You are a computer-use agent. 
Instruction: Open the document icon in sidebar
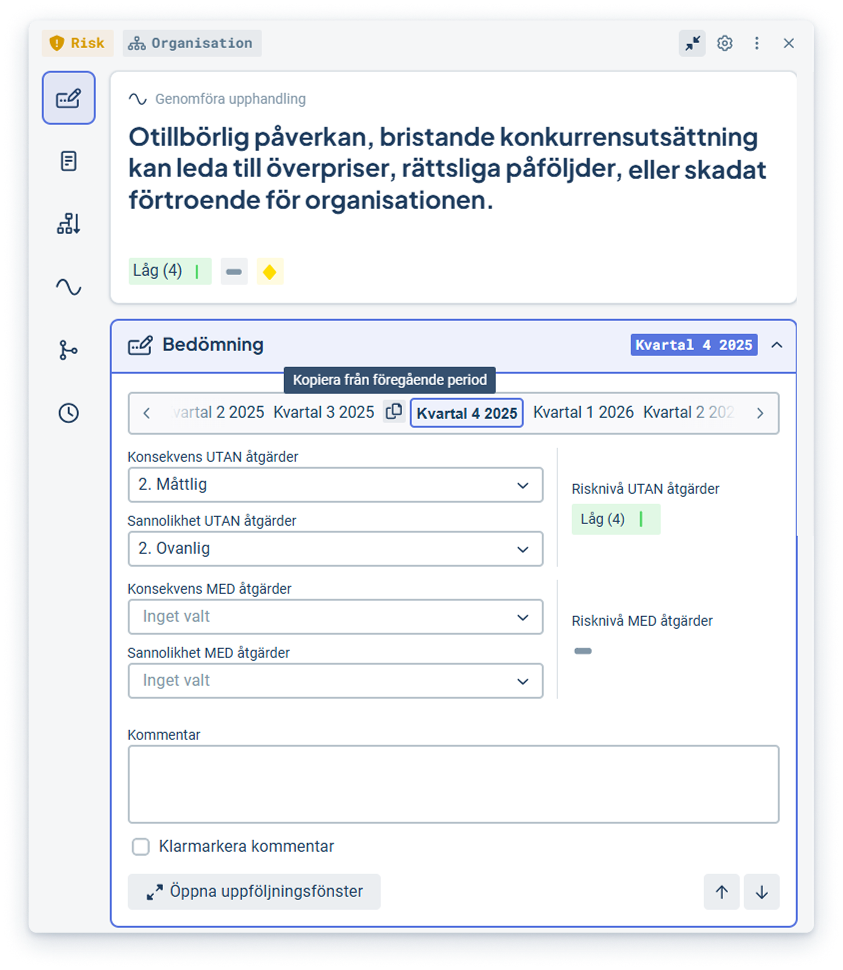(x=68, y=161)
